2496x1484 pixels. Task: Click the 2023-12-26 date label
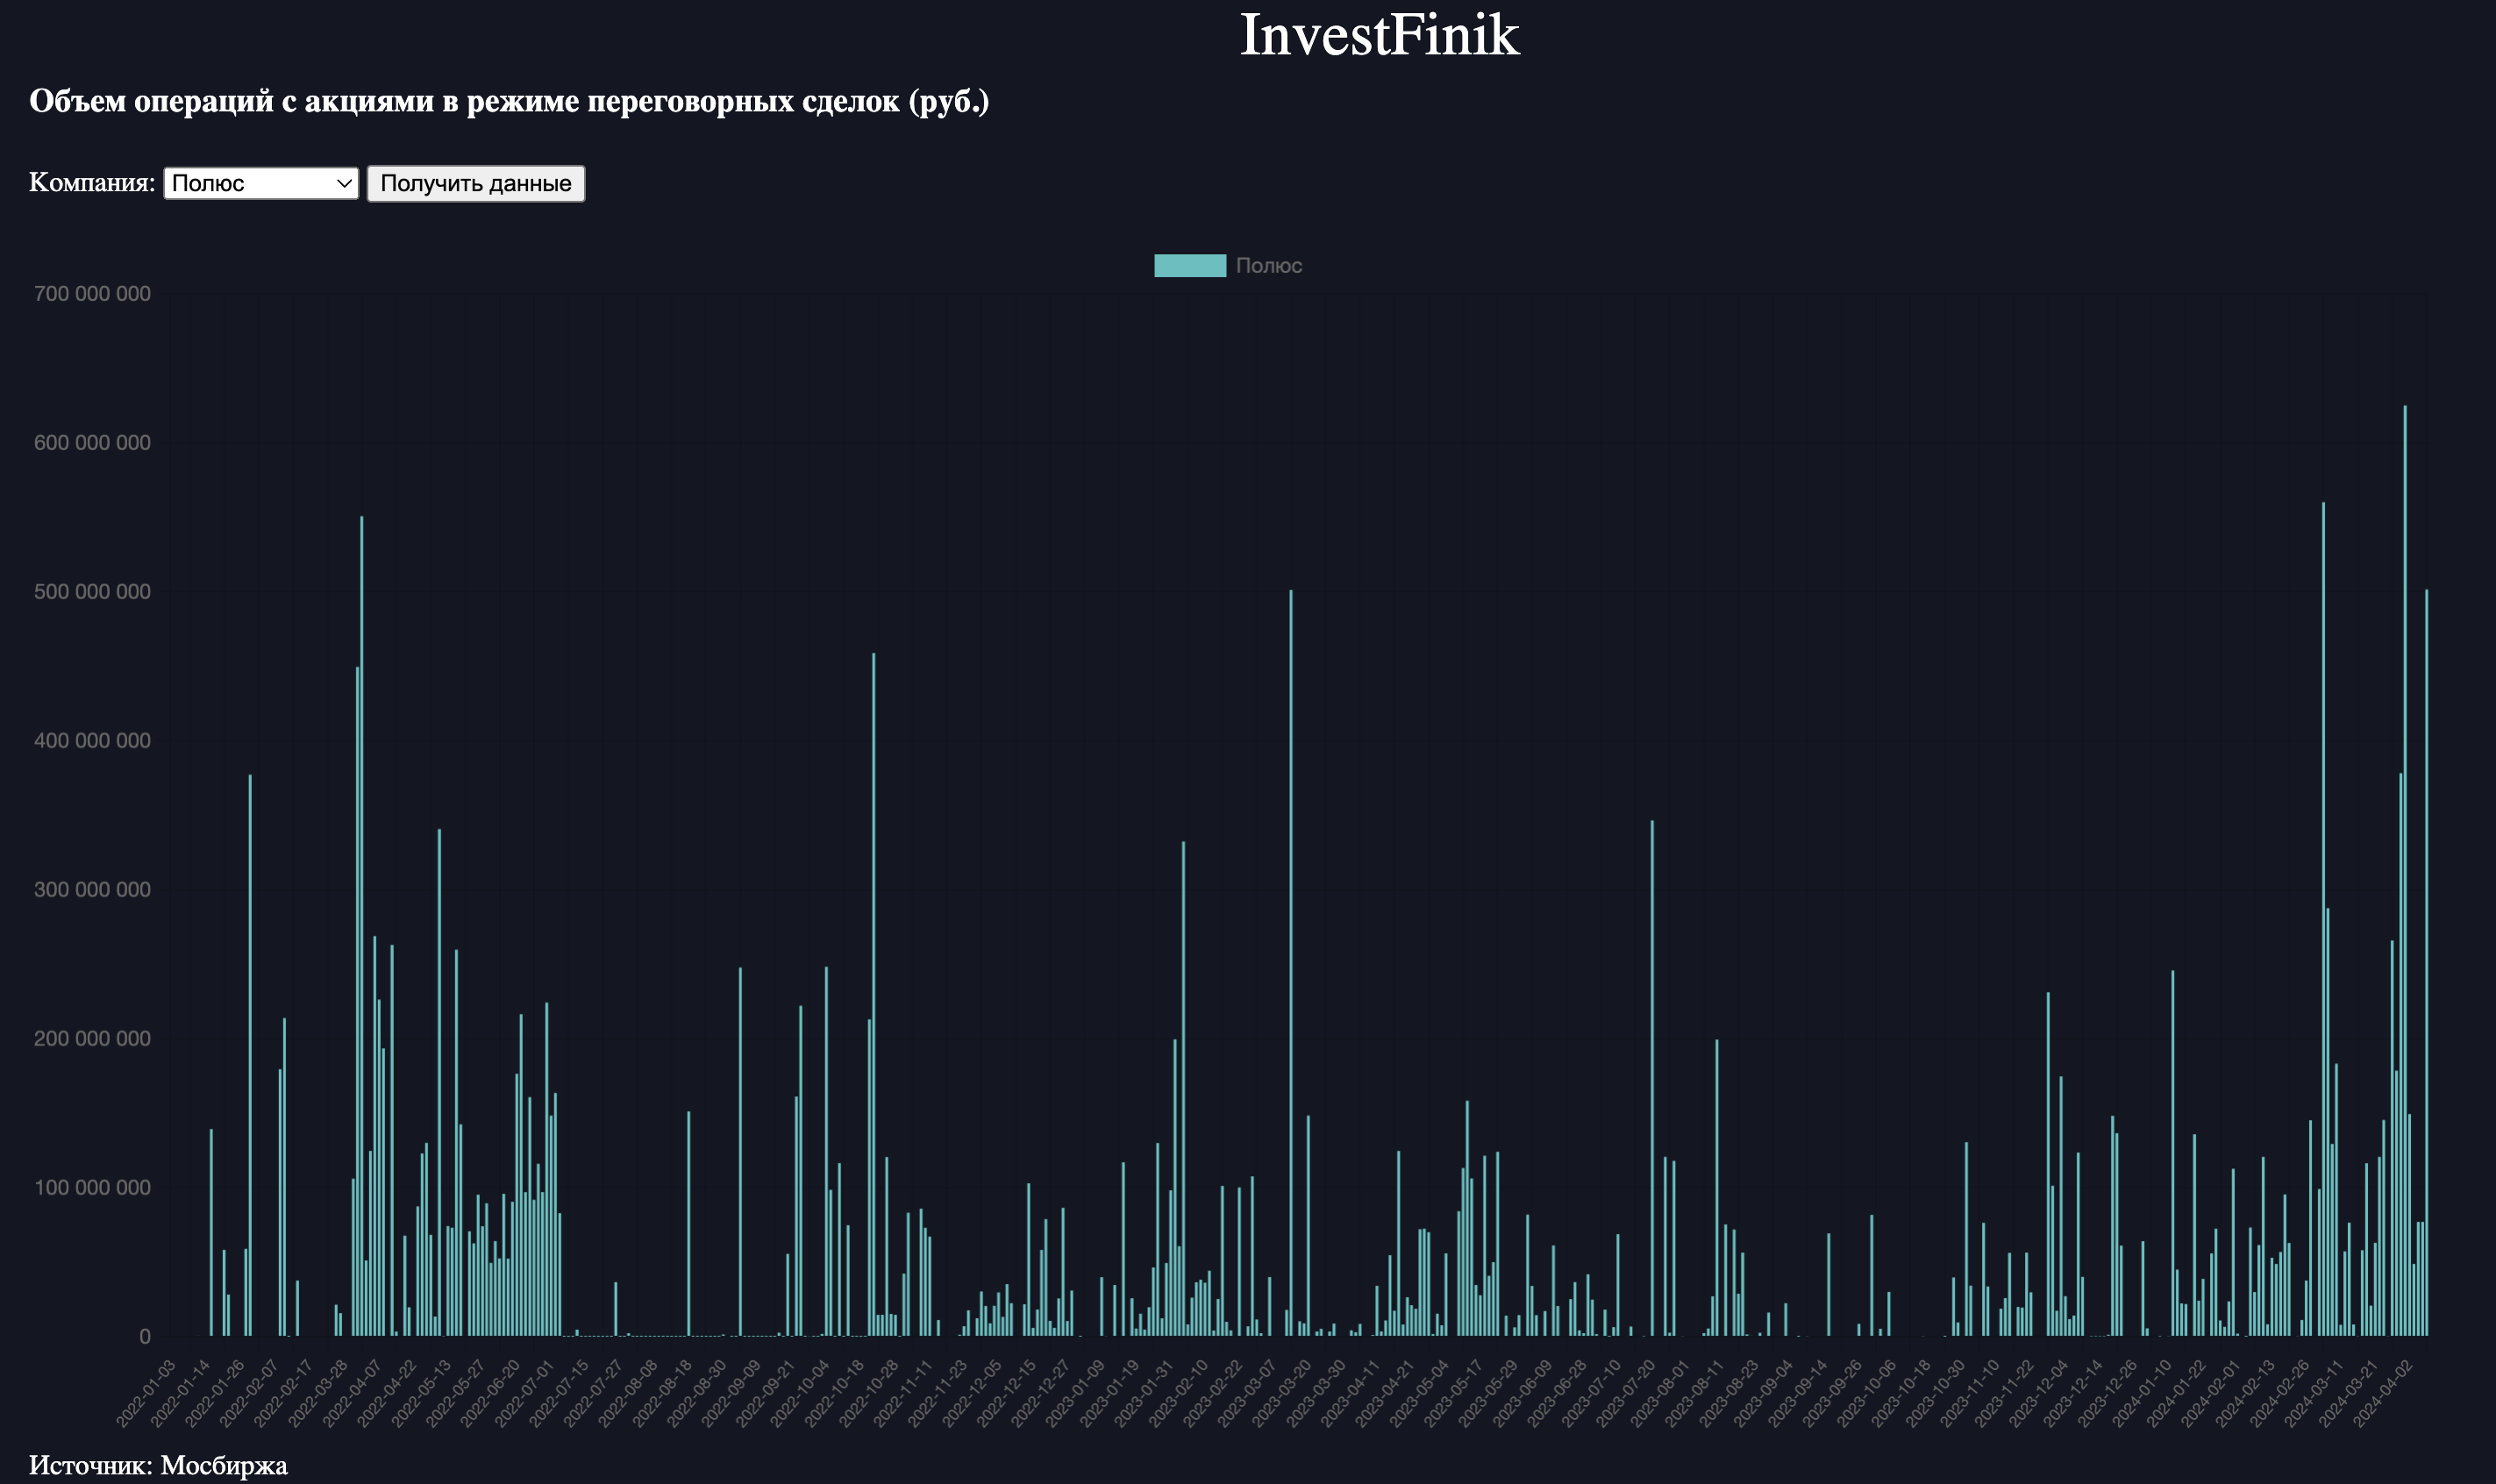point(2109,1392)
